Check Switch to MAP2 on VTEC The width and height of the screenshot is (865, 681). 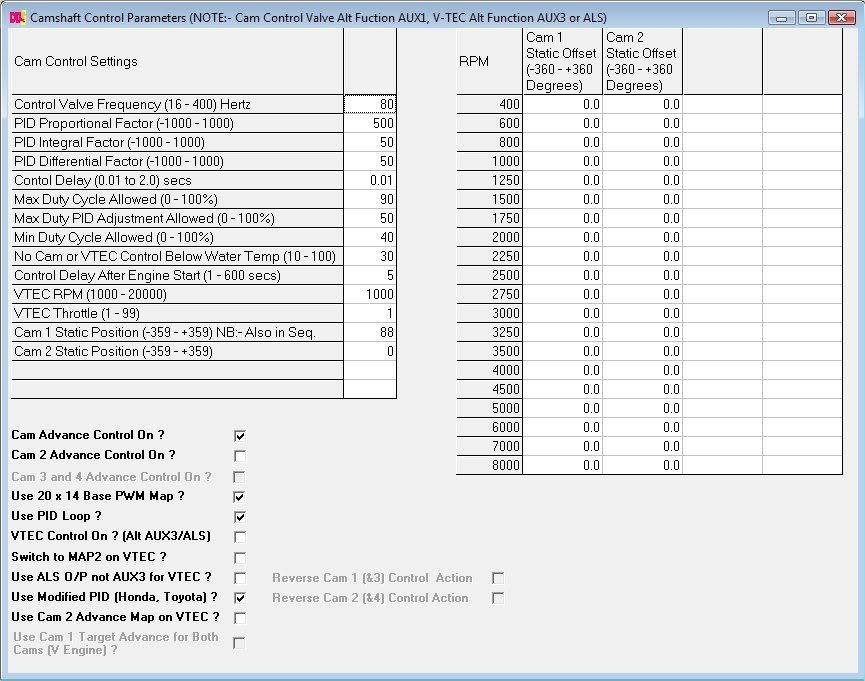coord(239,557)
